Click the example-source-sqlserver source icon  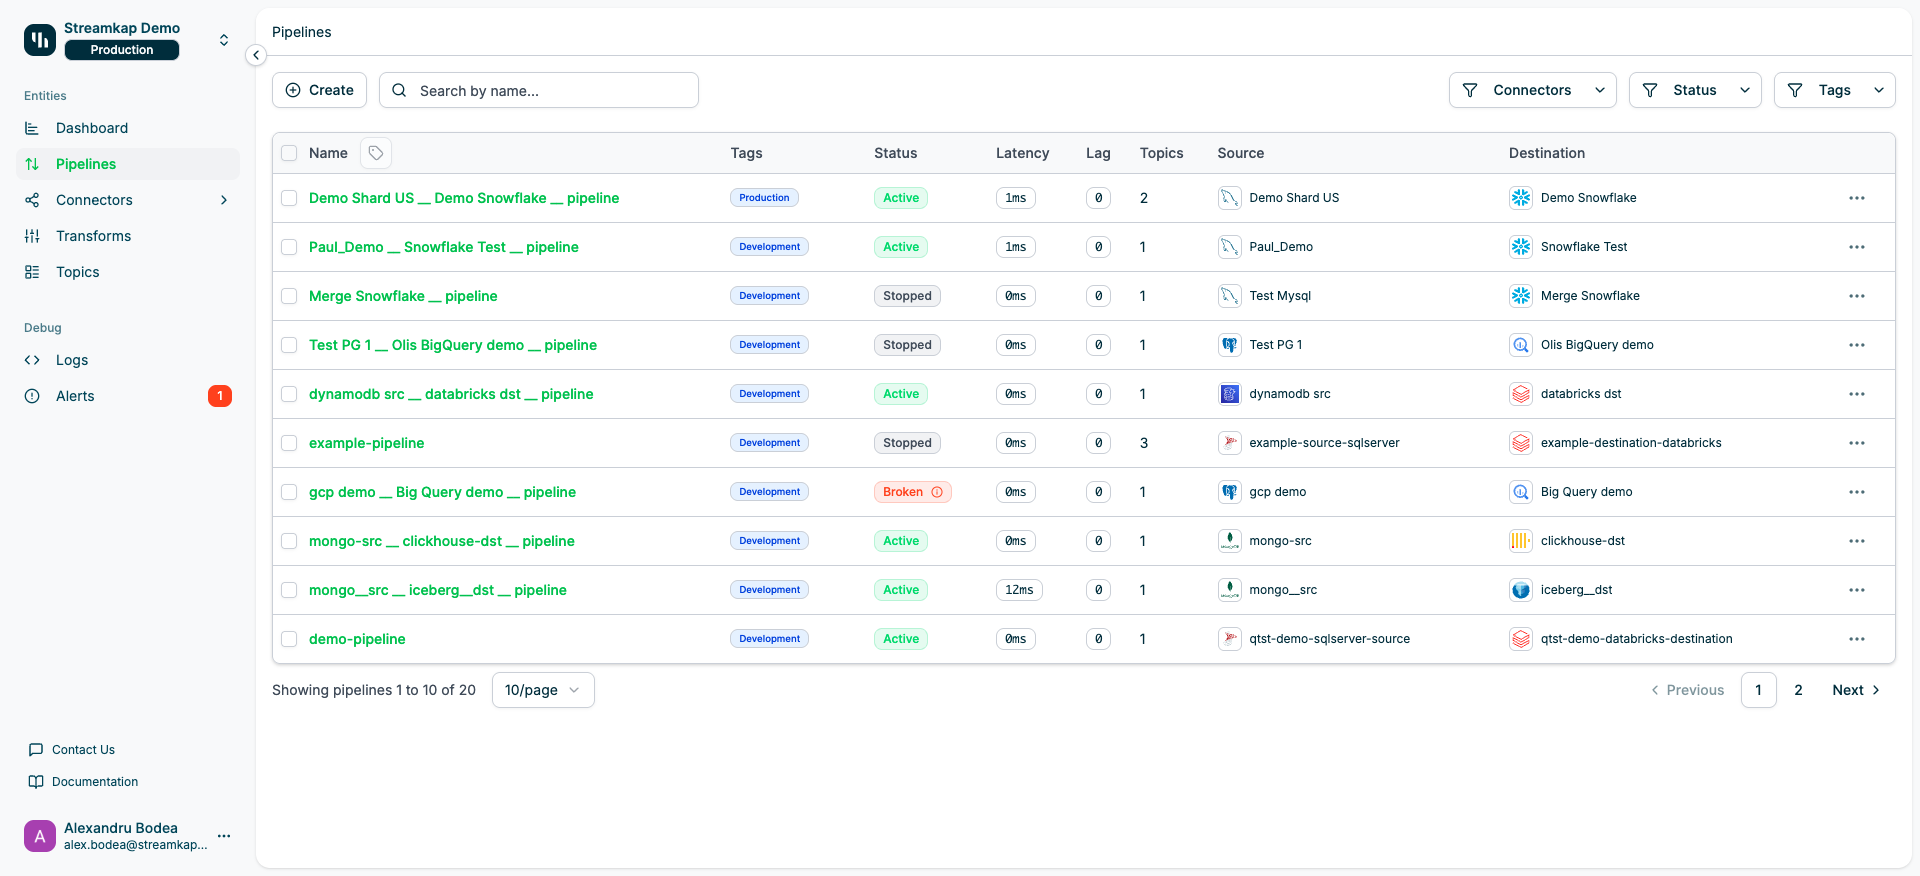pyautogui.click(x=1229, y=443)
